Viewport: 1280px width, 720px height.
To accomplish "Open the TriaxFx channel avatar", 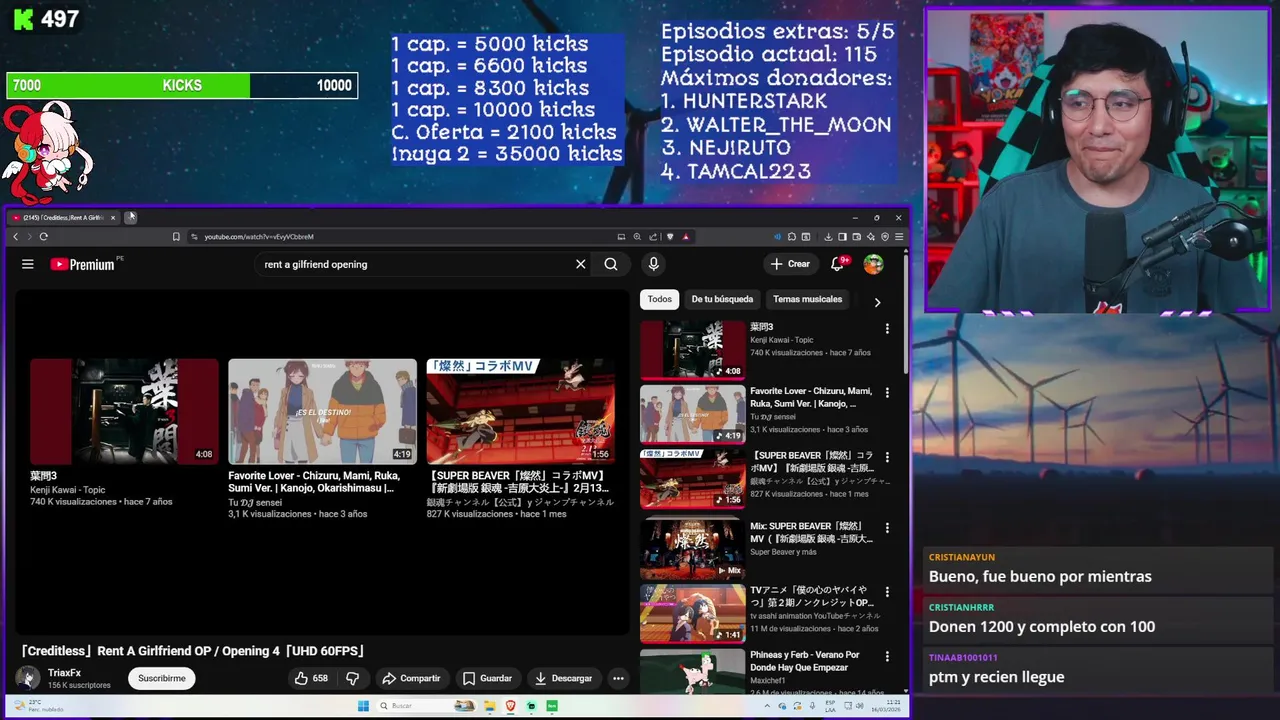I will [x=28, y=678].
